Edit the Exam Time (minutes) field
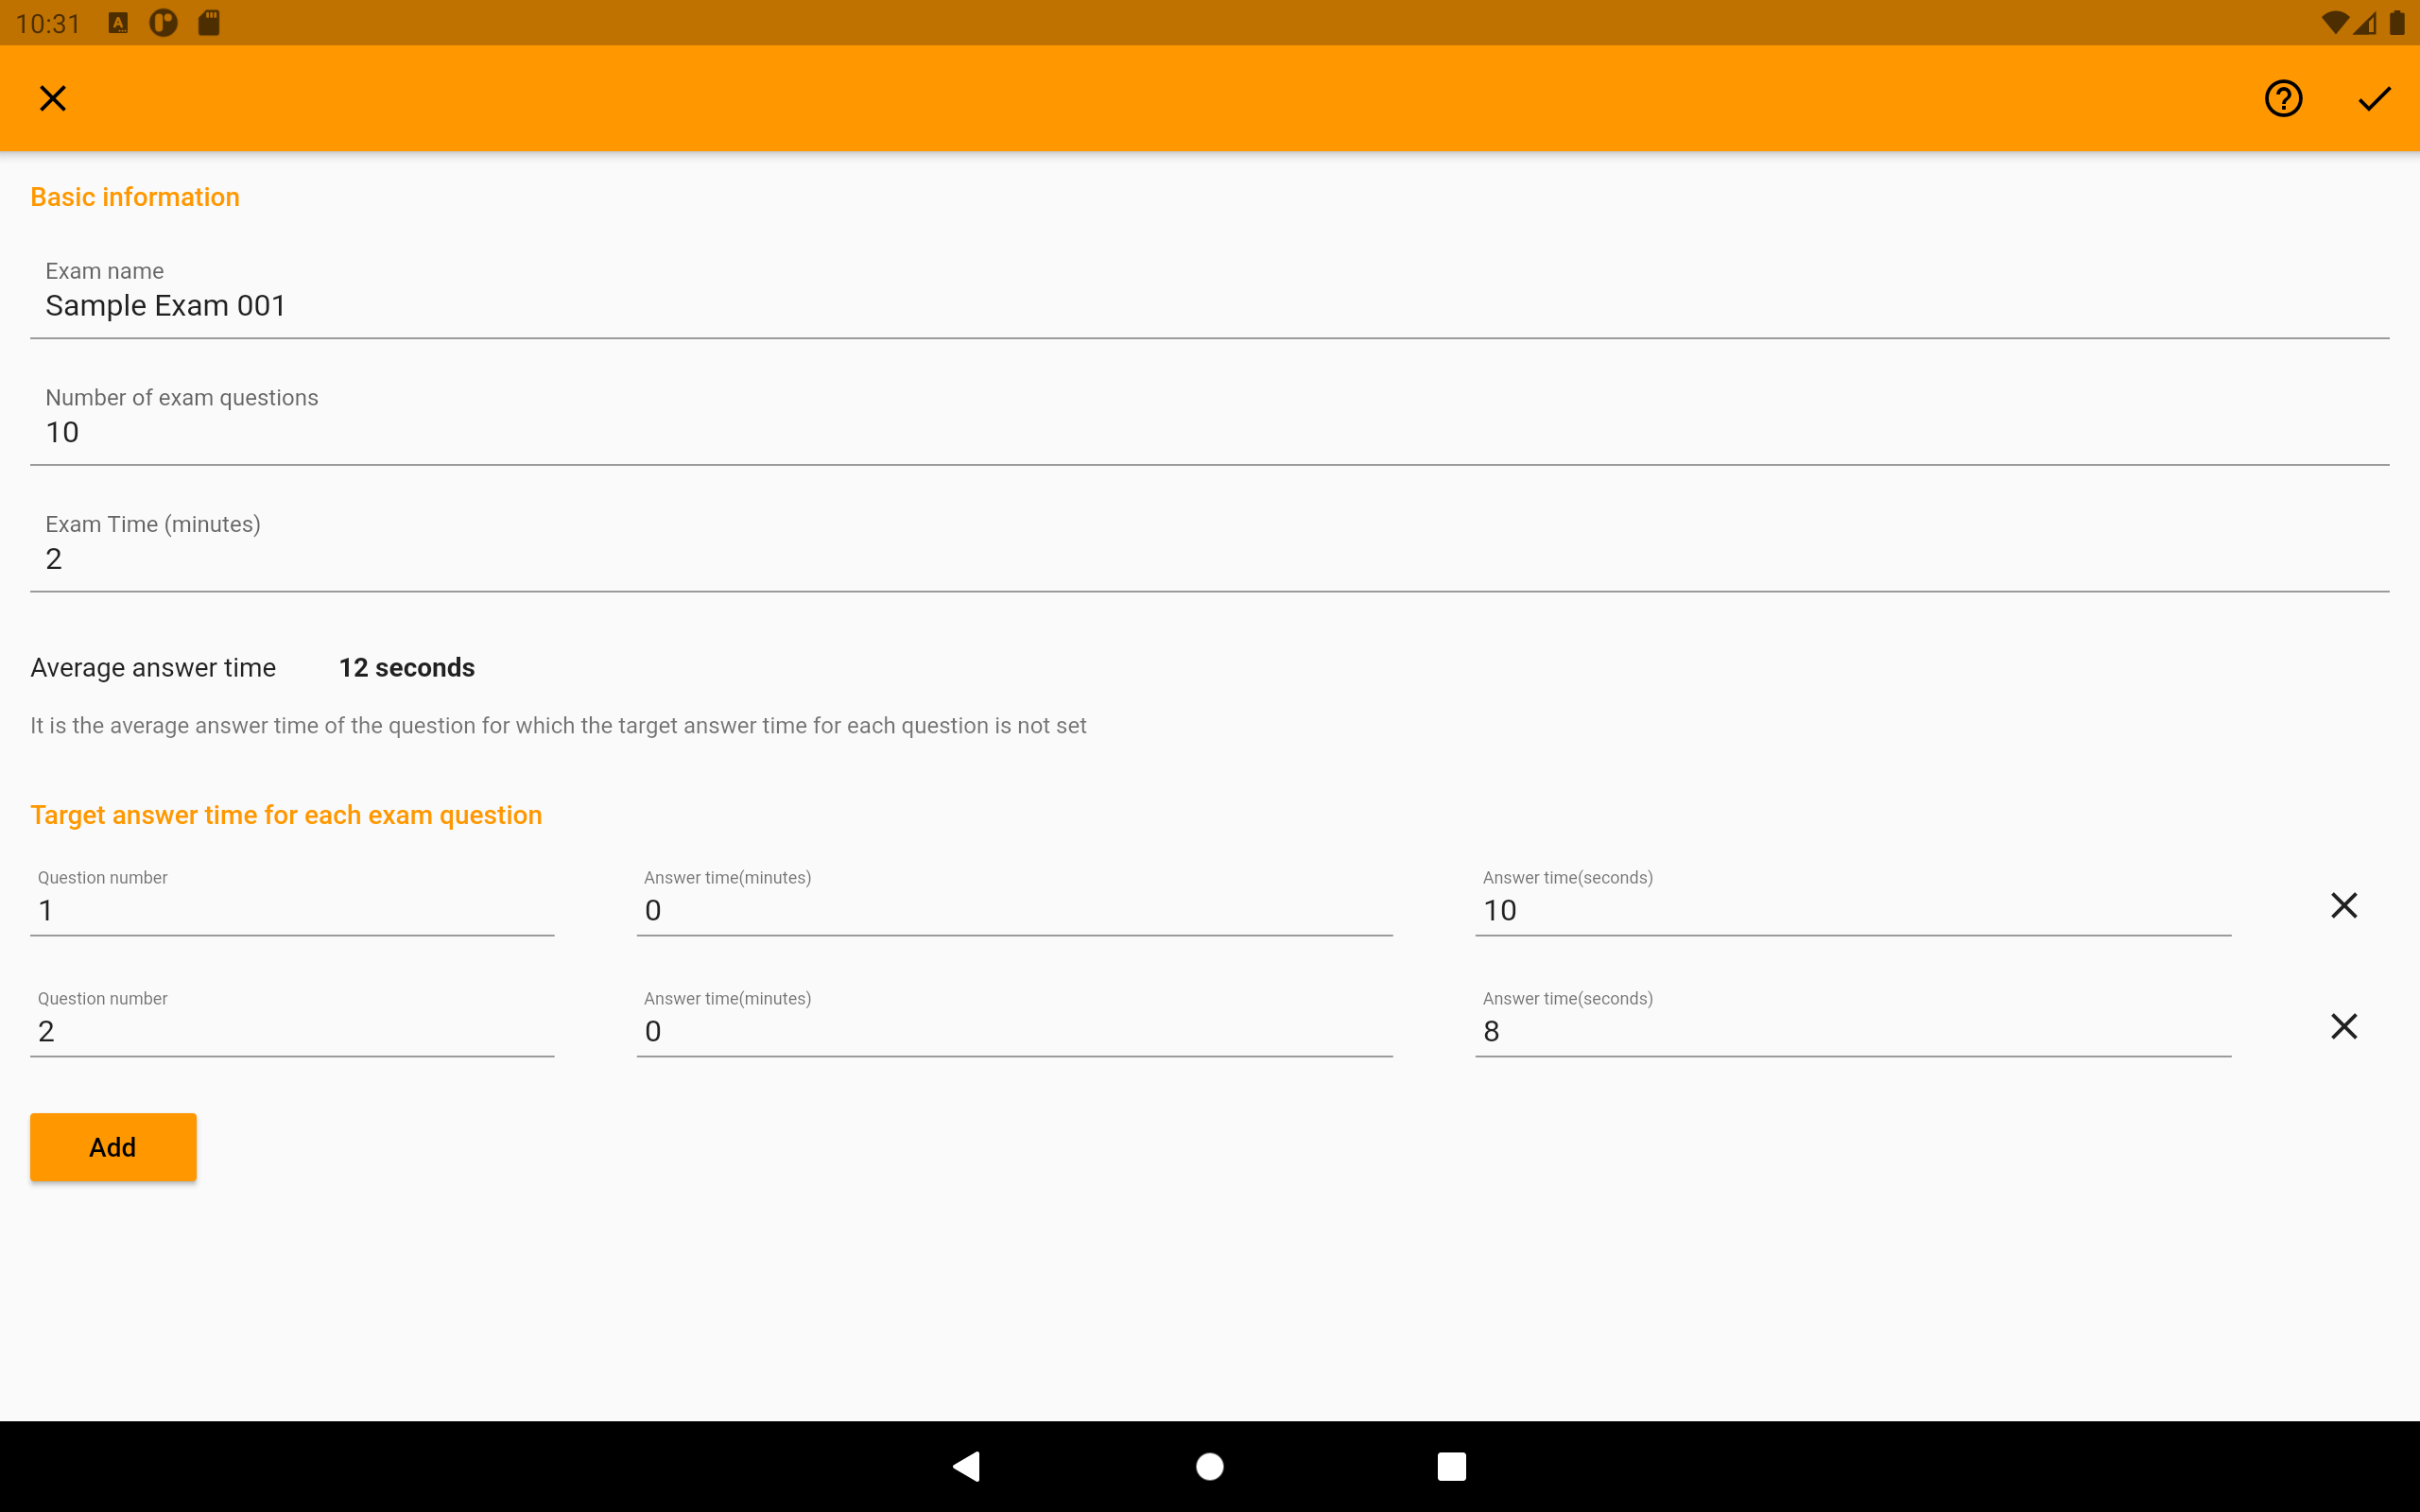2420x1512 pixels. pyautogui.click(x=1210, y=548)
